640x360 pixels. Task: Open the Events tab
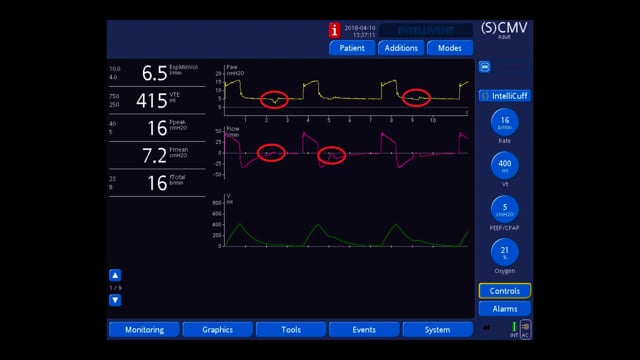pyautogui.click(x=364, y=329)
